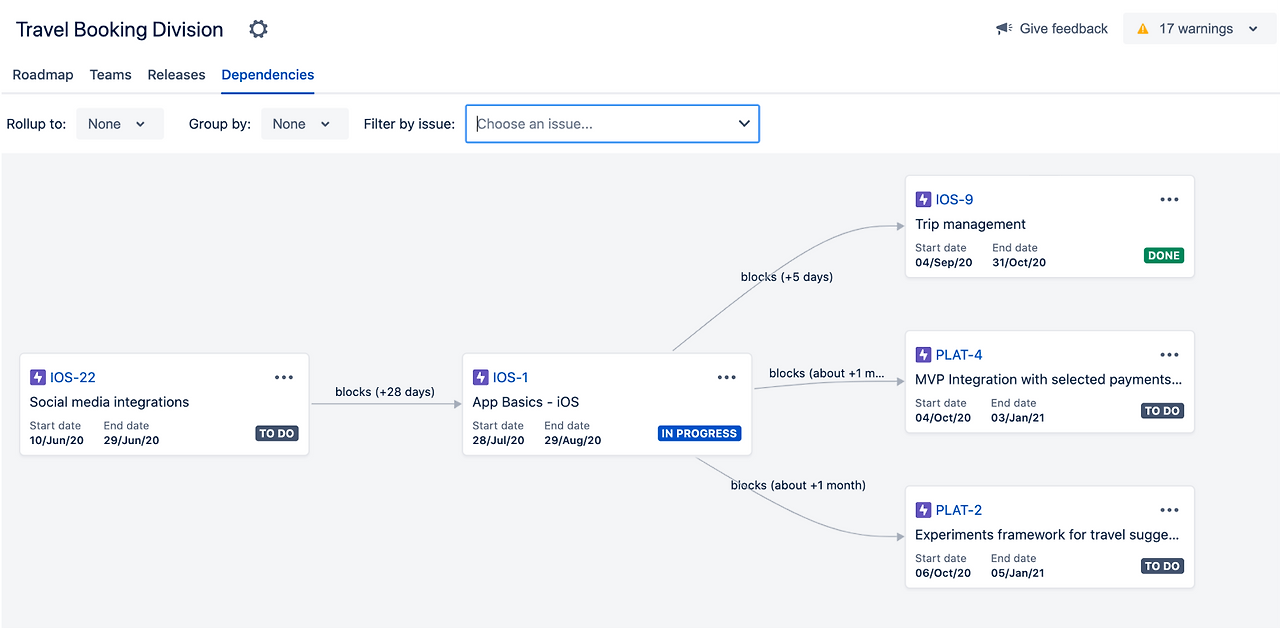Switch to the Releases tab
This screenshot has width=1280, height=628.
[x=176, y=75]
